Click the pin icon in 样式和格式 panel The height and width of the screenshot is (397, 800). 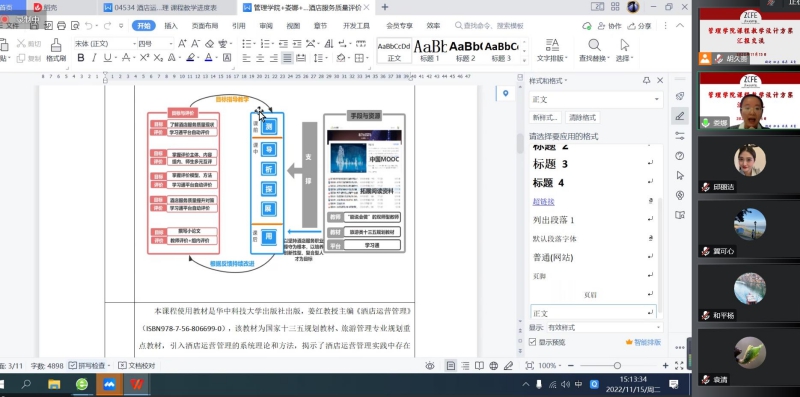pyautogui.click(x=646, y=81)
